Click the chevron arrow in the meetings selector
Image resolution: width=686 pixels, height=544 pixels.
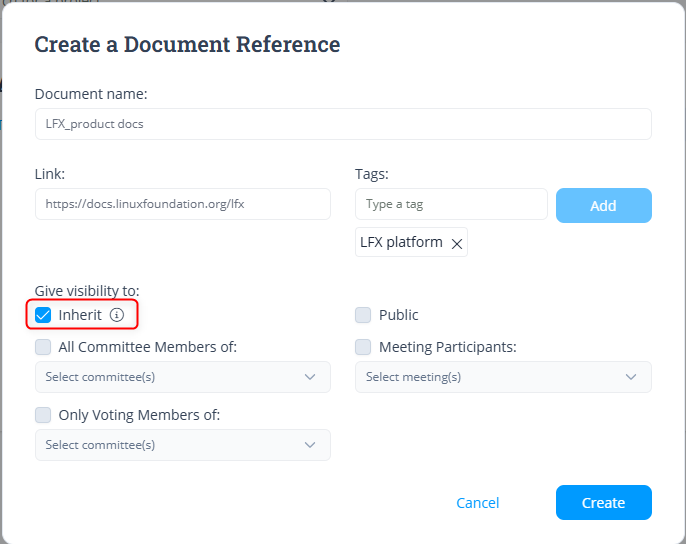coord(631,377)
